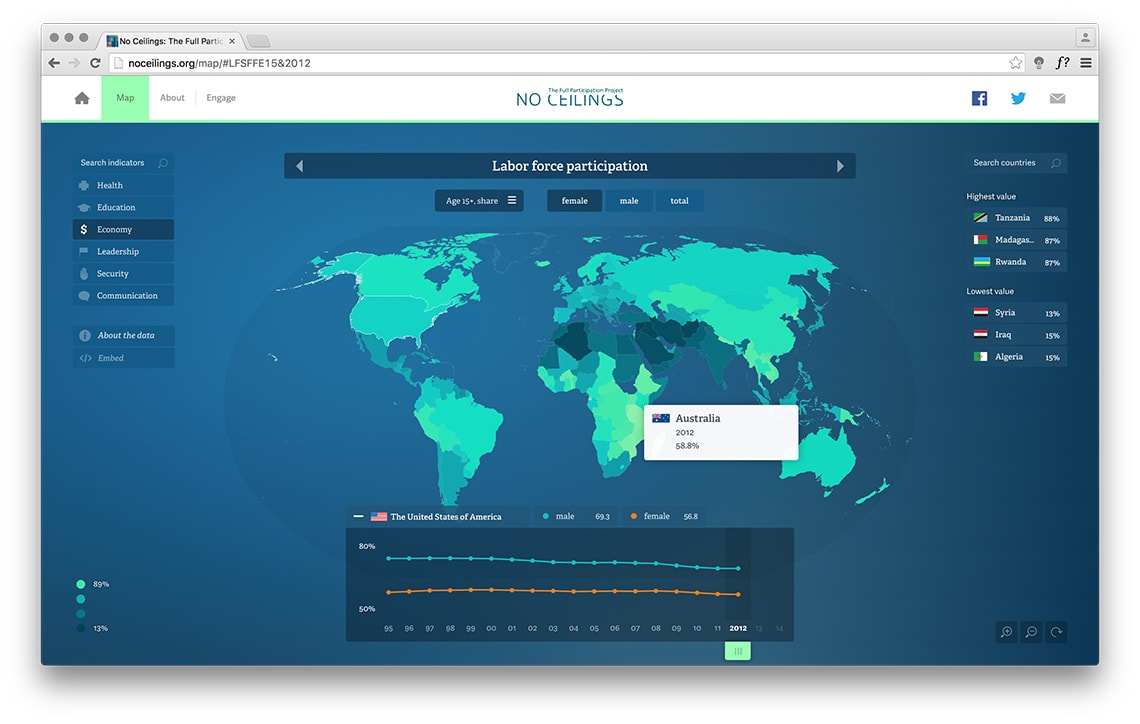Open the browser hamburger menu
The height and width of the screenshot is (724, 1140).
(x=1085, y=63)
